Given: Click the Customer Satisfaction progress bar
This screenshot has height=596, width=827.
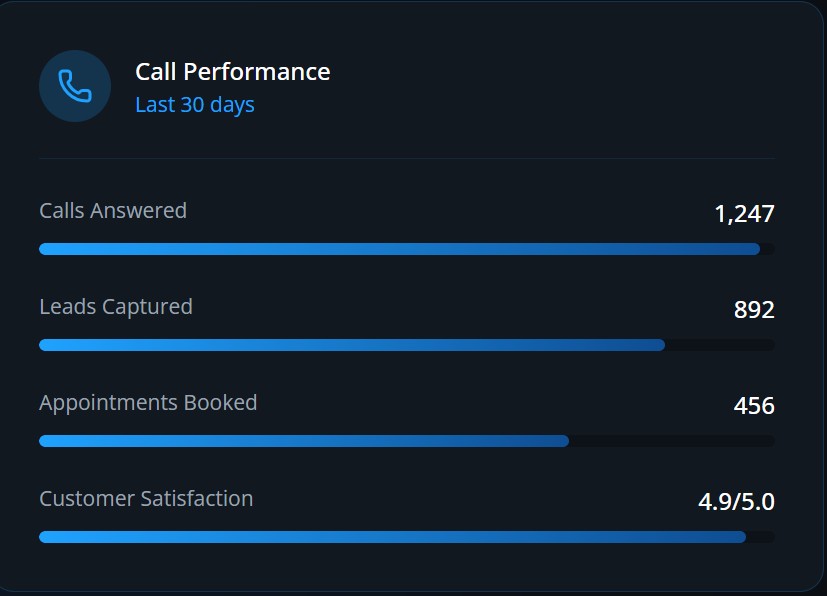Looking at the screenshot, I should [x=407, y=537].
